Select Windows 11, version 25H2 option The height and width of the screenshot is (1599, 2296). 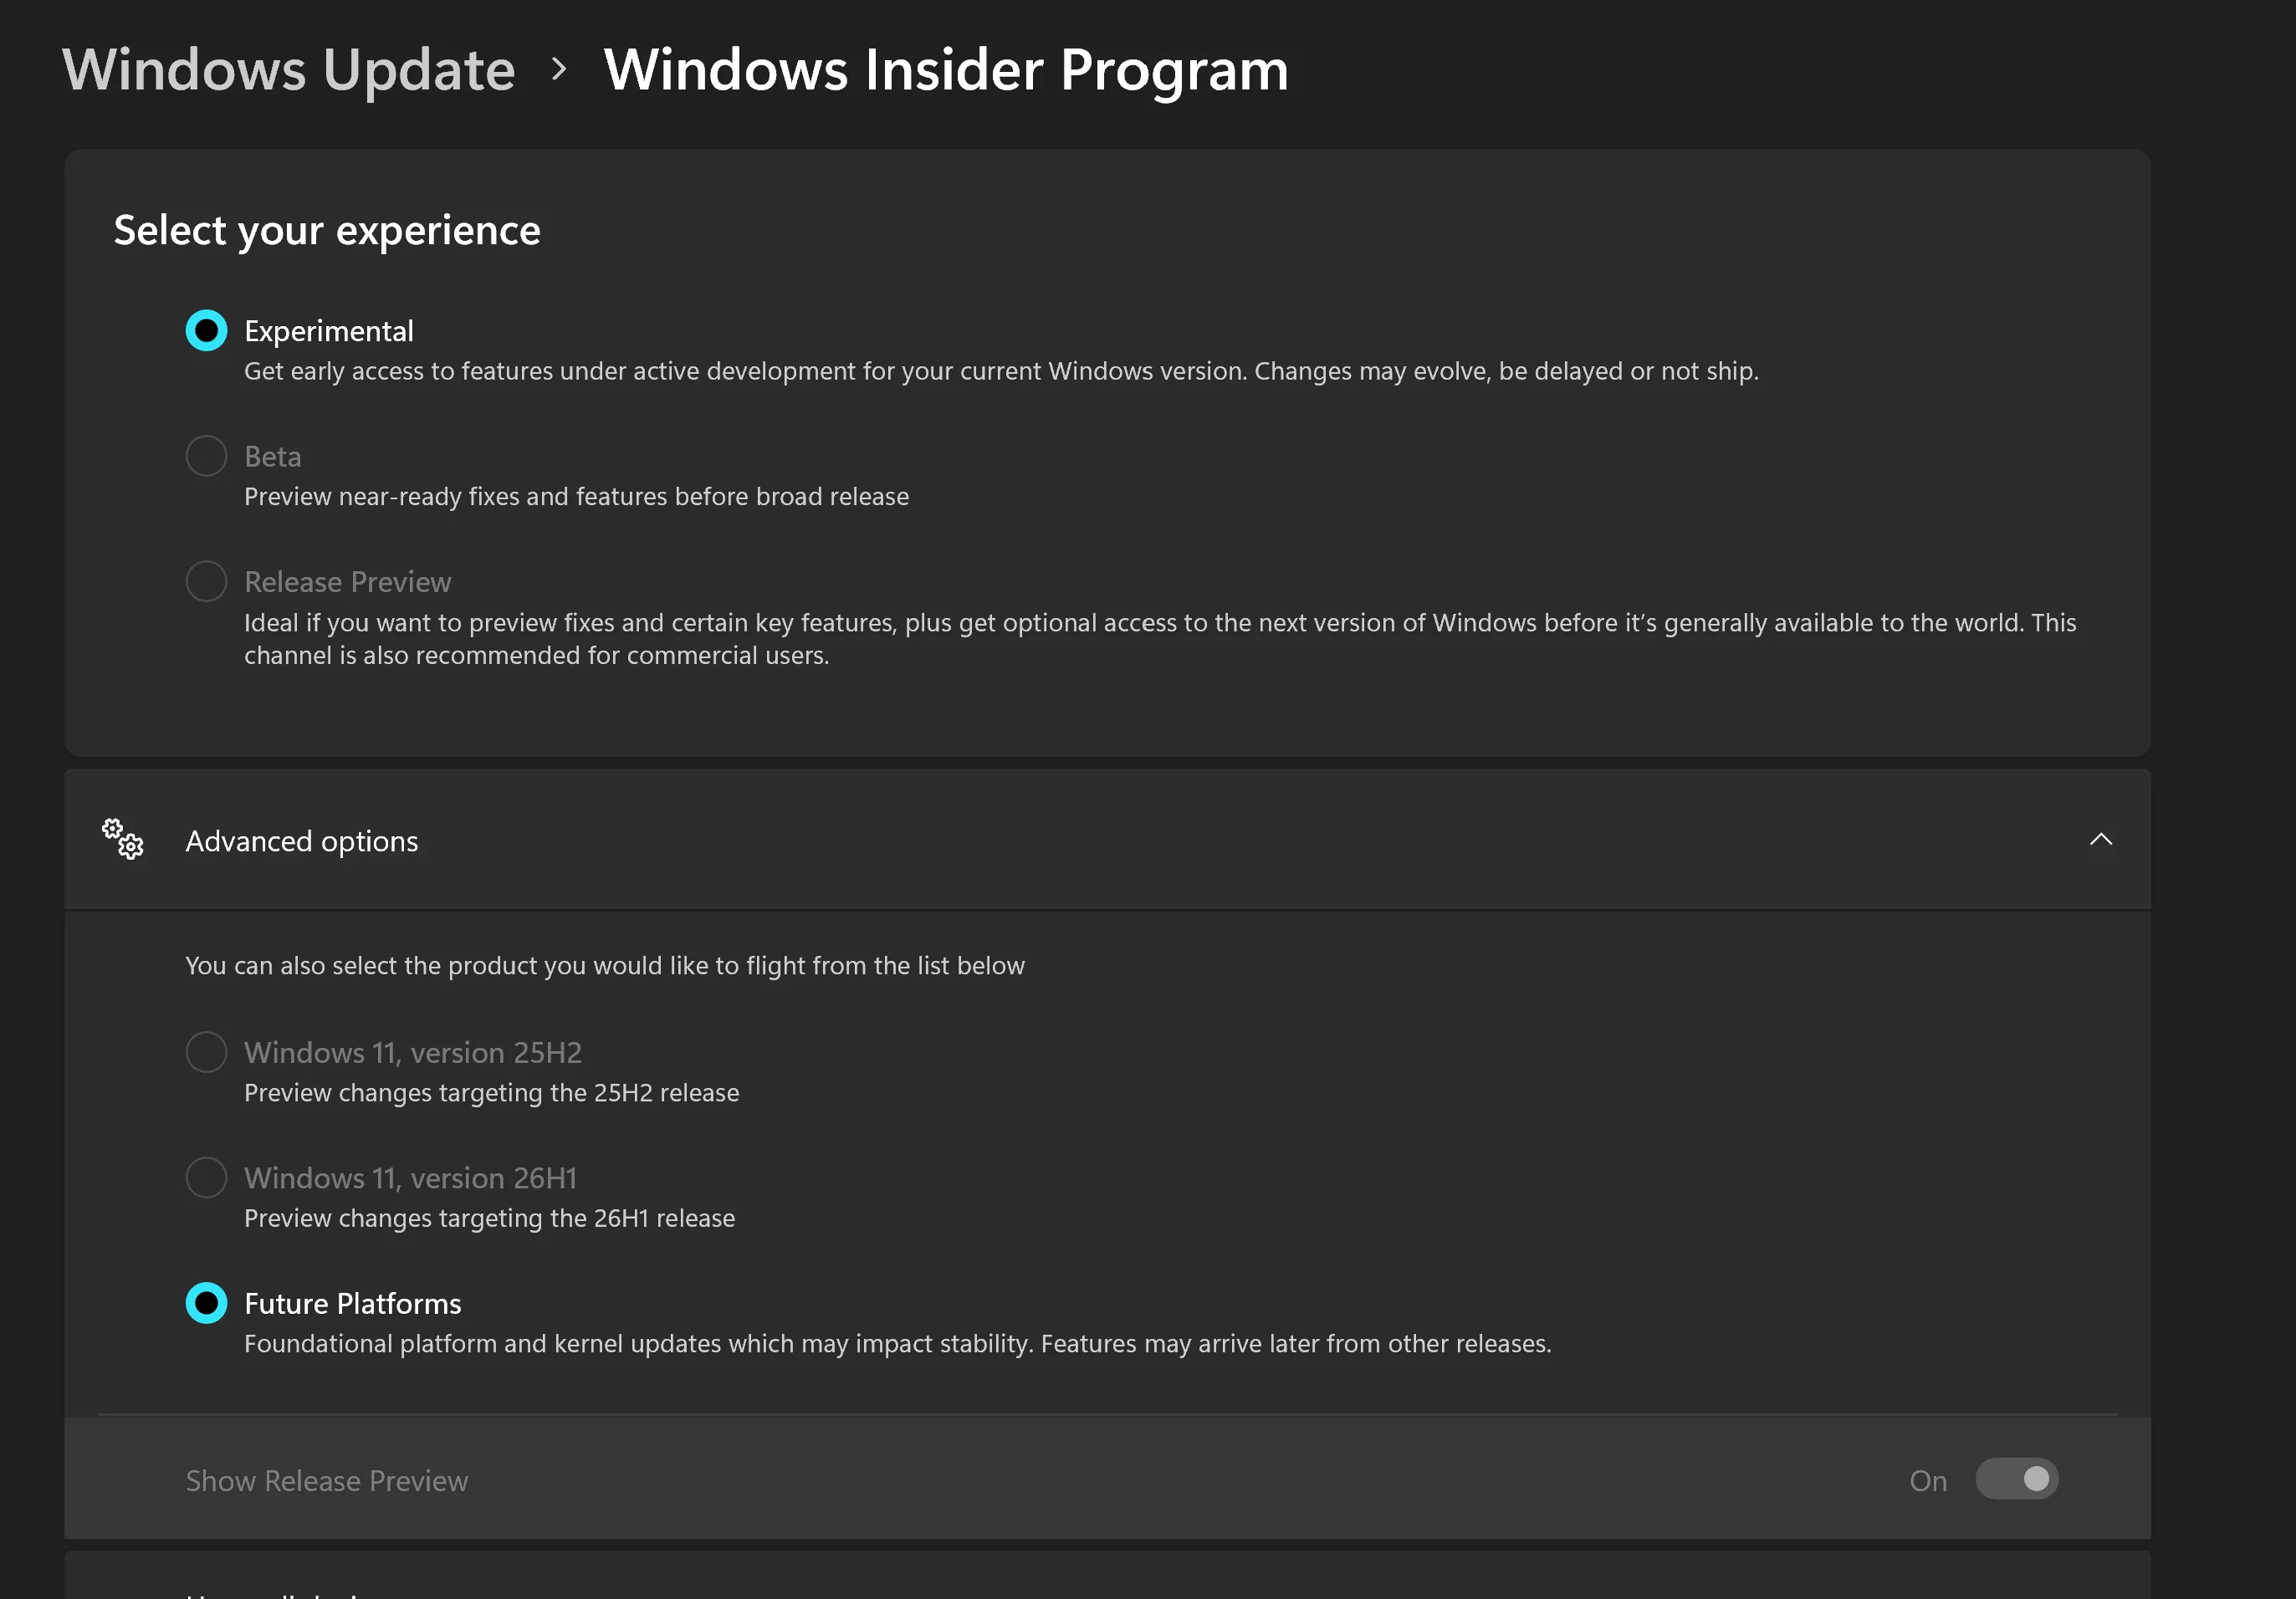click(x=206, y=1052)
